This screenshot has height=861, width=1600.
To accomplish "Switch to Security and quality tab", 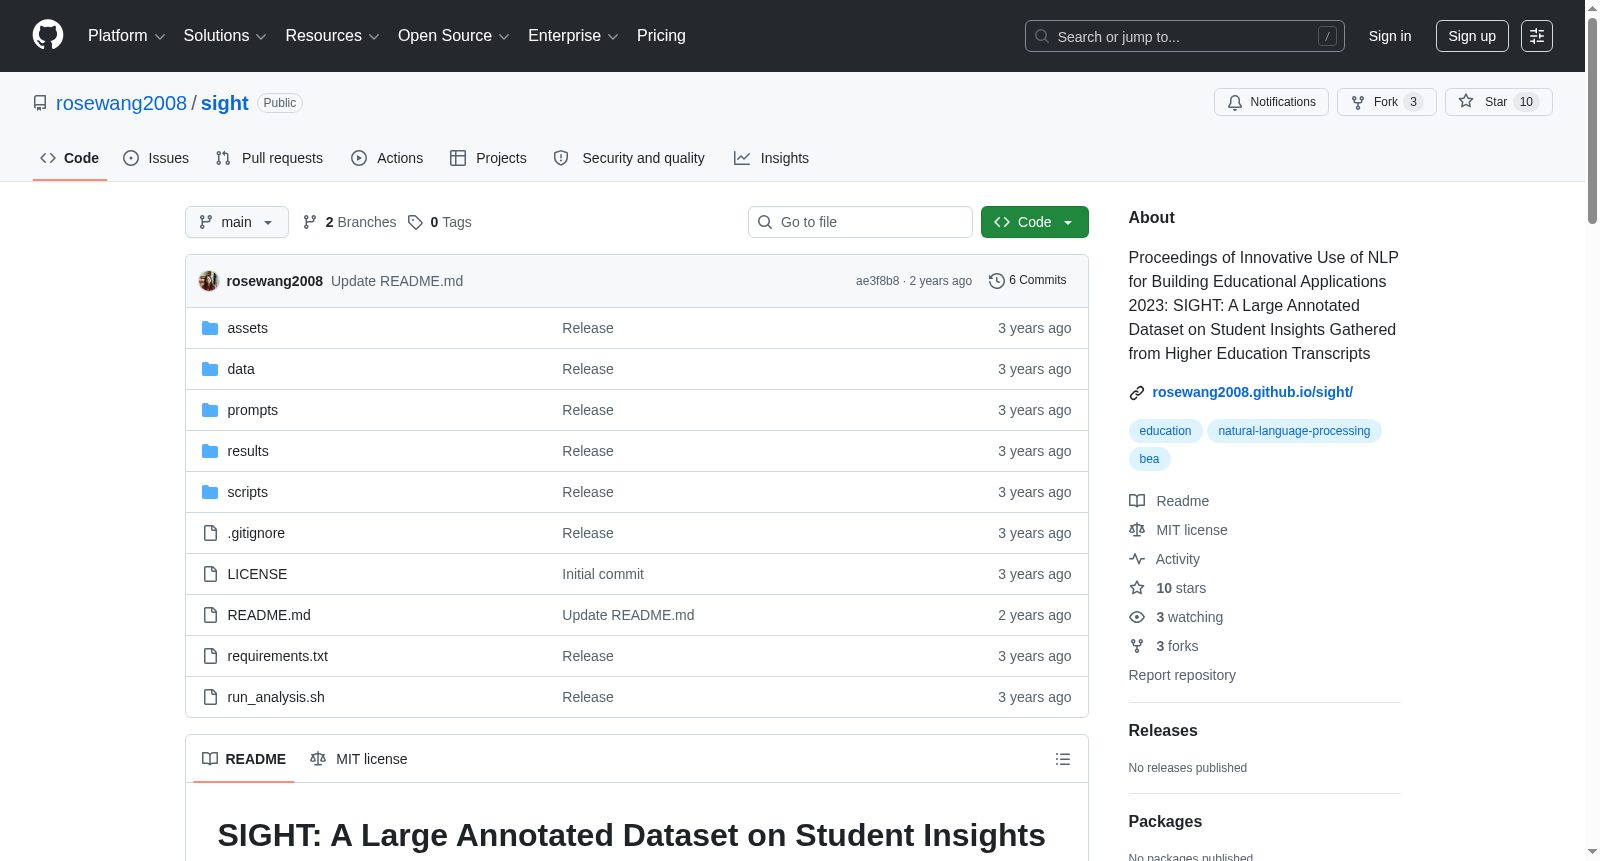I will click(x=629, y=158).
